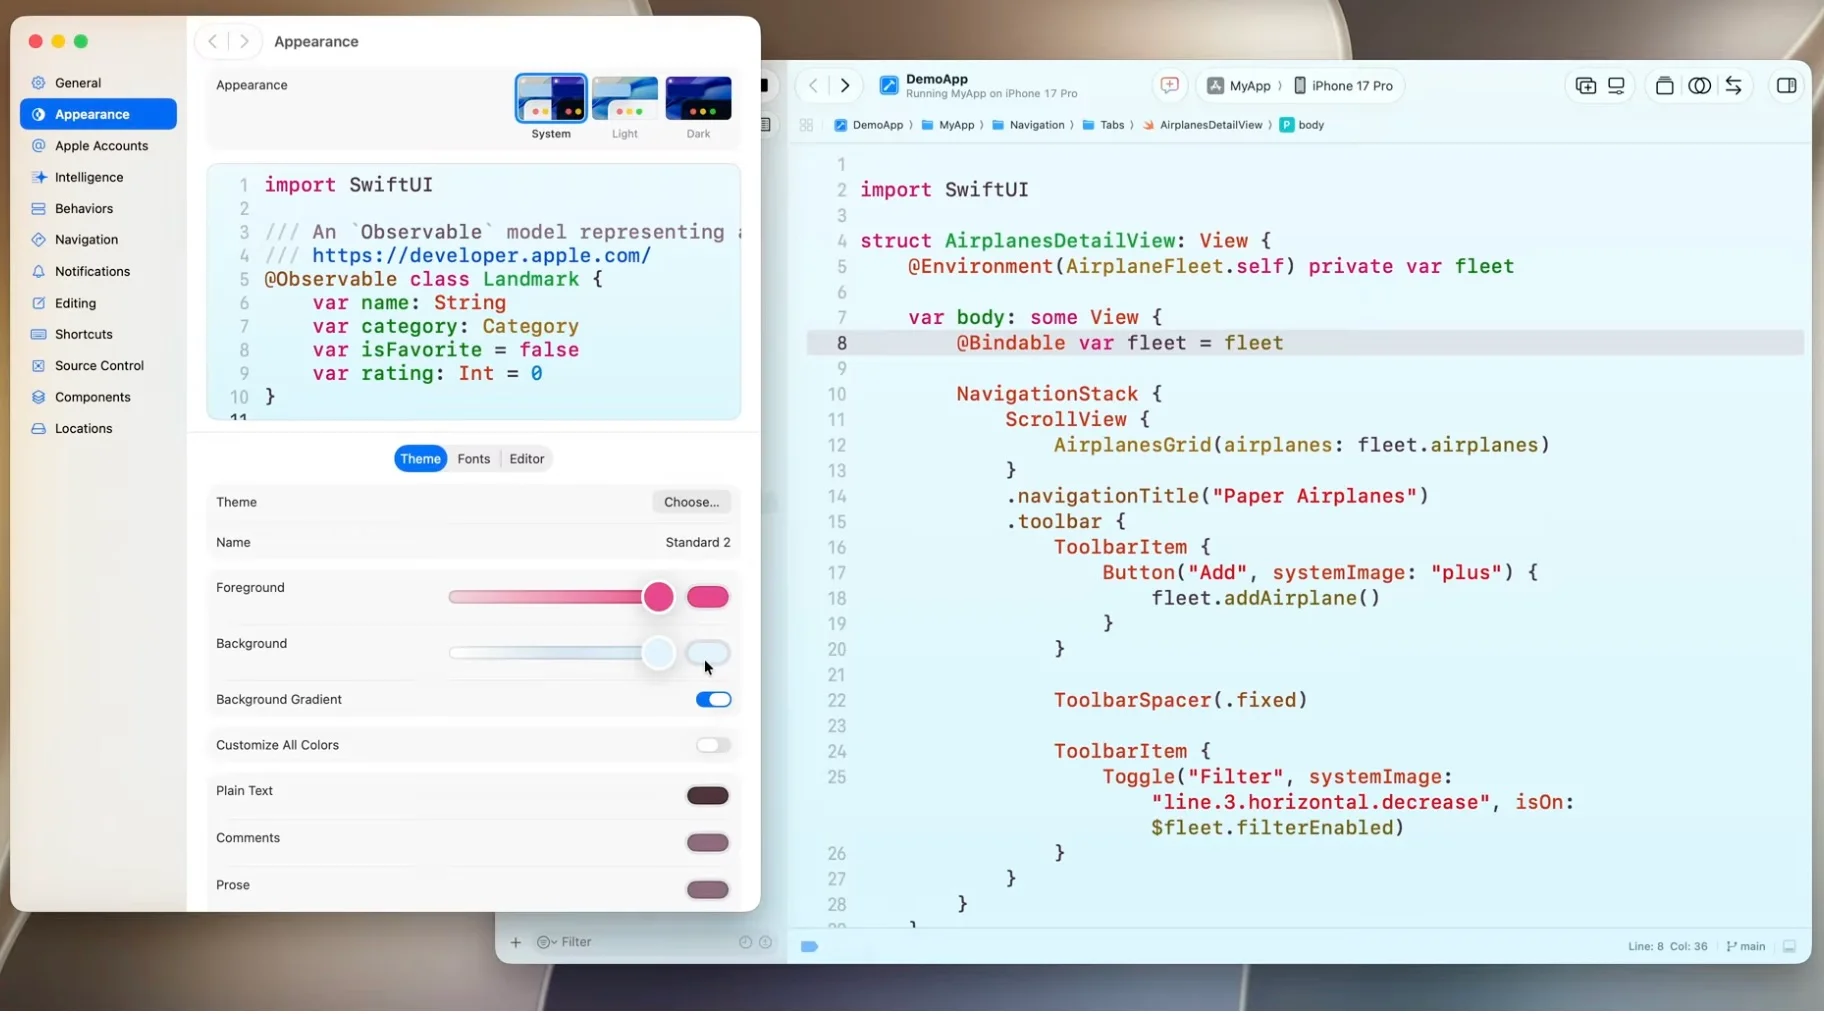Open the Comments color well
This screenshot has height=1014, width=1824.
click(x=708, y=844)
